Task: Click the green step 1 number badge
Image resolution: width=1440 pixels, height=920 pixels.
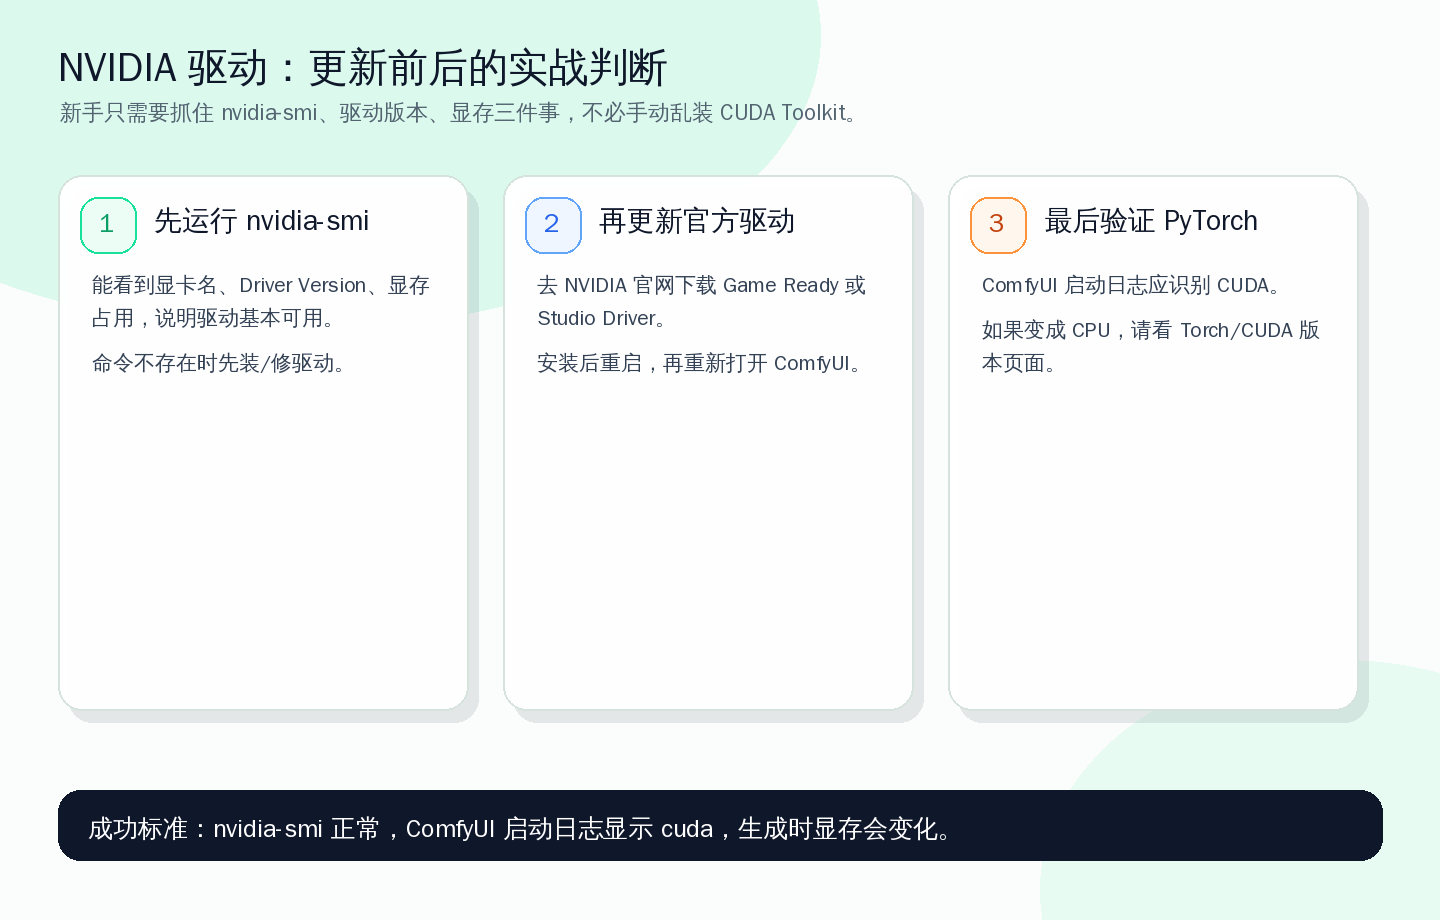Action: (x=108, y=225)
